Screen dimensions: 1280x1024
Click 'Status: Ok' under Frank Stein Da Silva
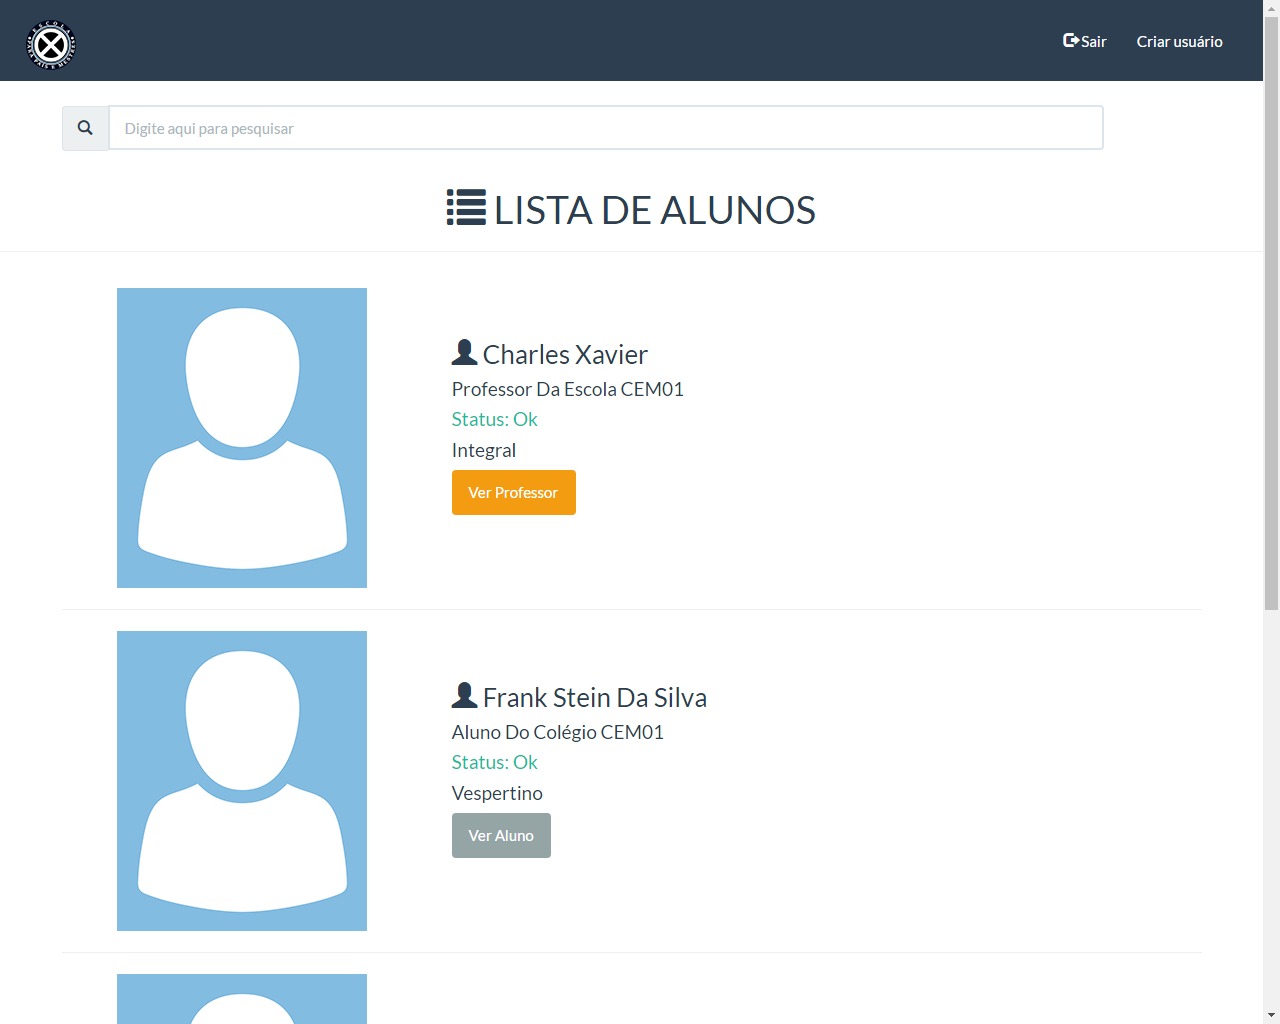click(x=494, y=762)
